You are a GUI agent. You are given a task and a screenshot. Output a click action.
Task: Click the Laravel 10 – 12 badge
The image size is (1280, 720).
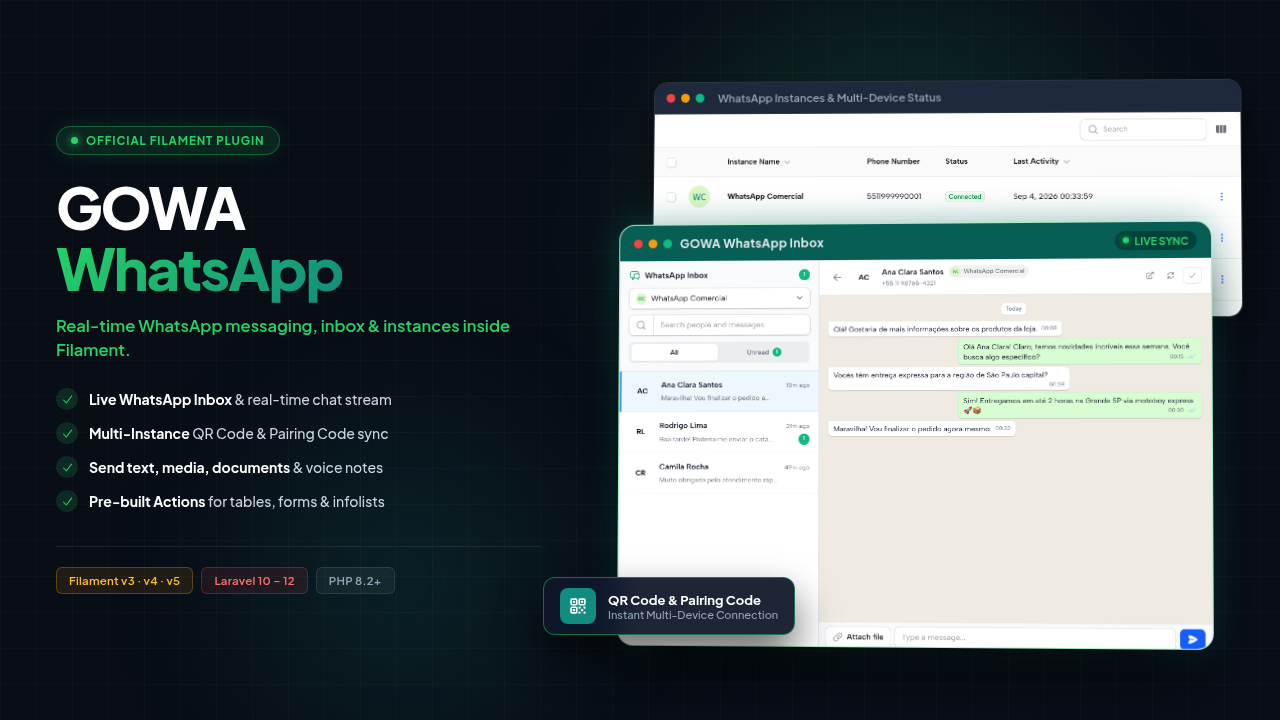(x=254, y=581)
